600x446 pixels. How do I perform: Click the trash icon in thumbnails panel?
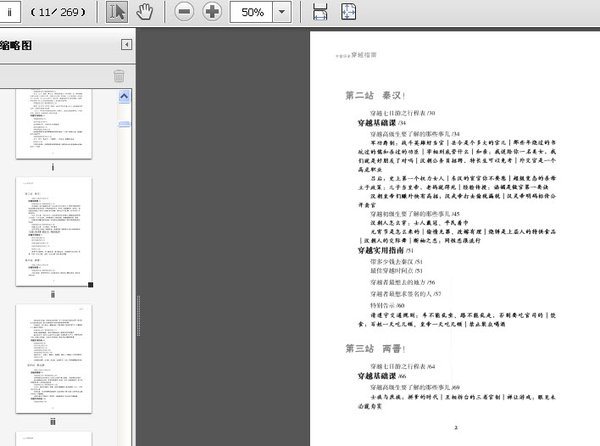click(x=119, y=76)
